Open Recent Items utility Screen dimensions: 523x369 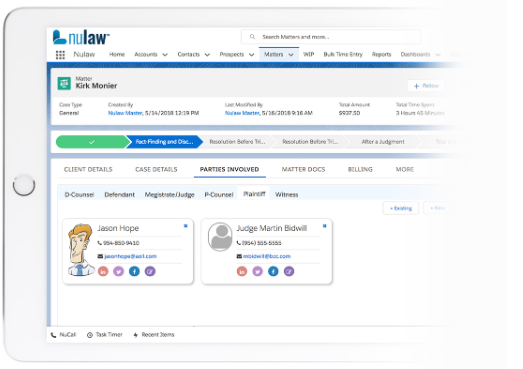pos(154,335)
